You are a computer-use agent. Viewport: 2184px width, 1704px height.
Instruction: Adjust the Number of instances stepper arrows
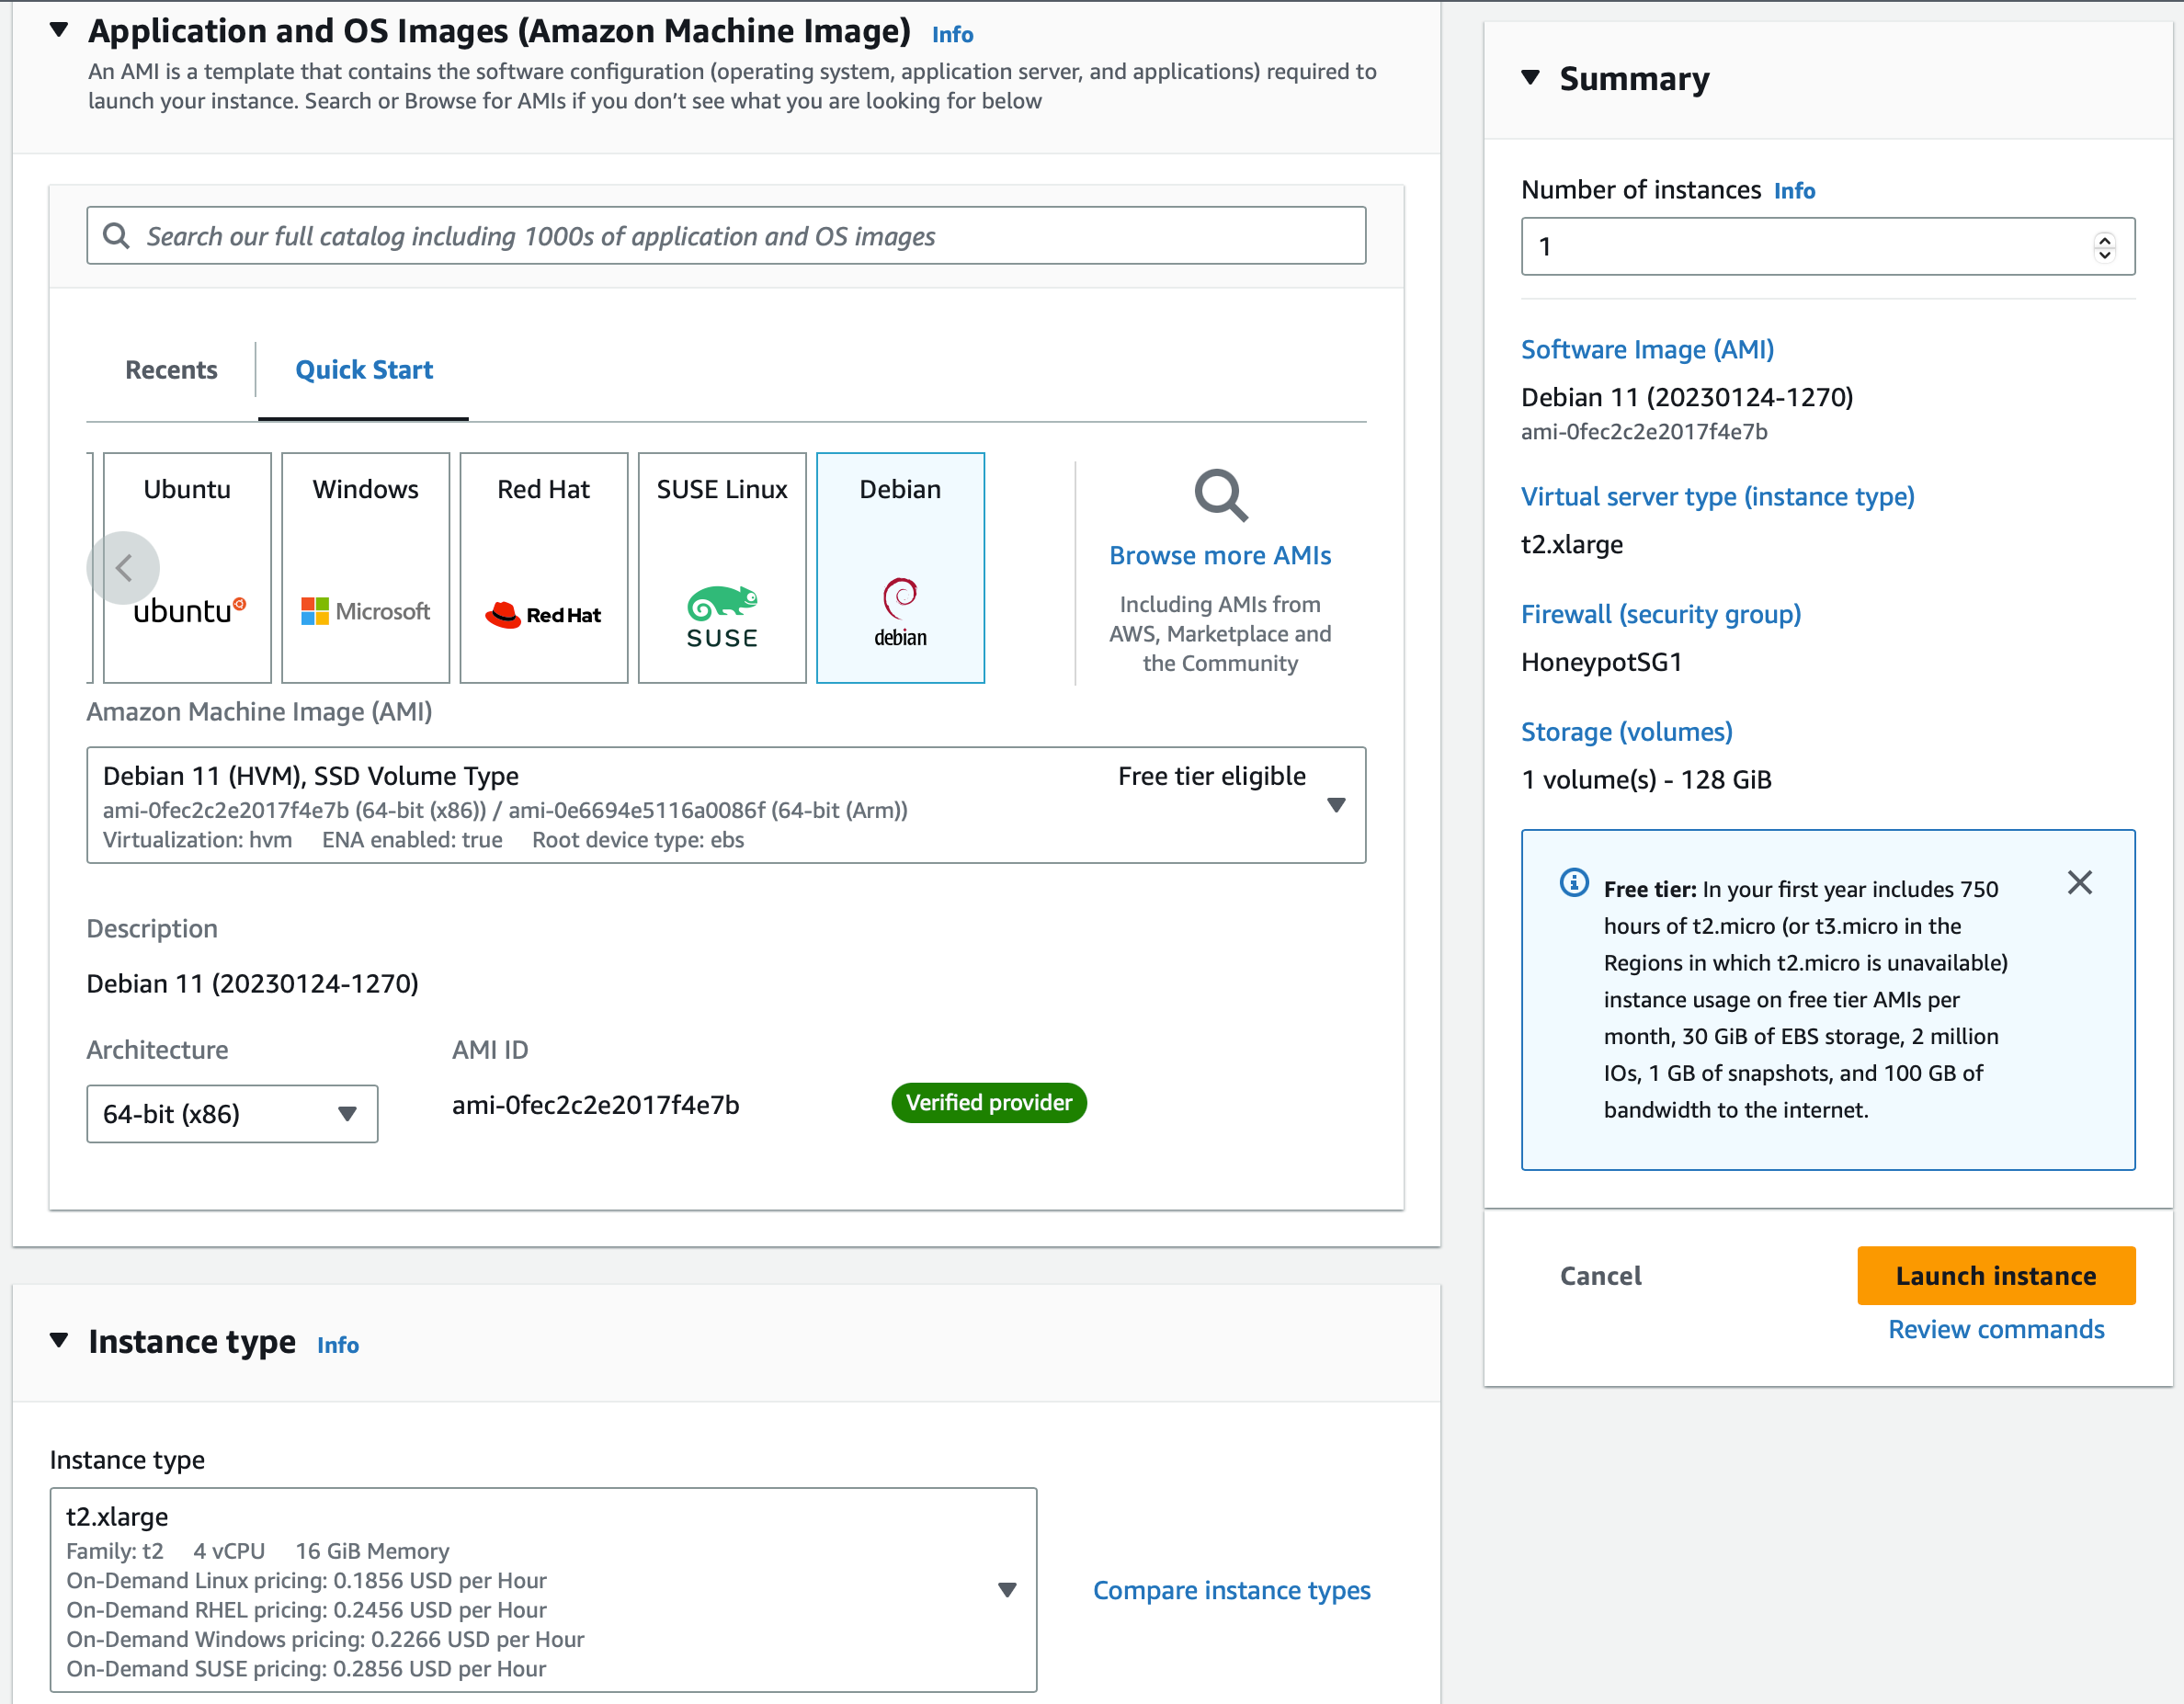(2104, 246)
